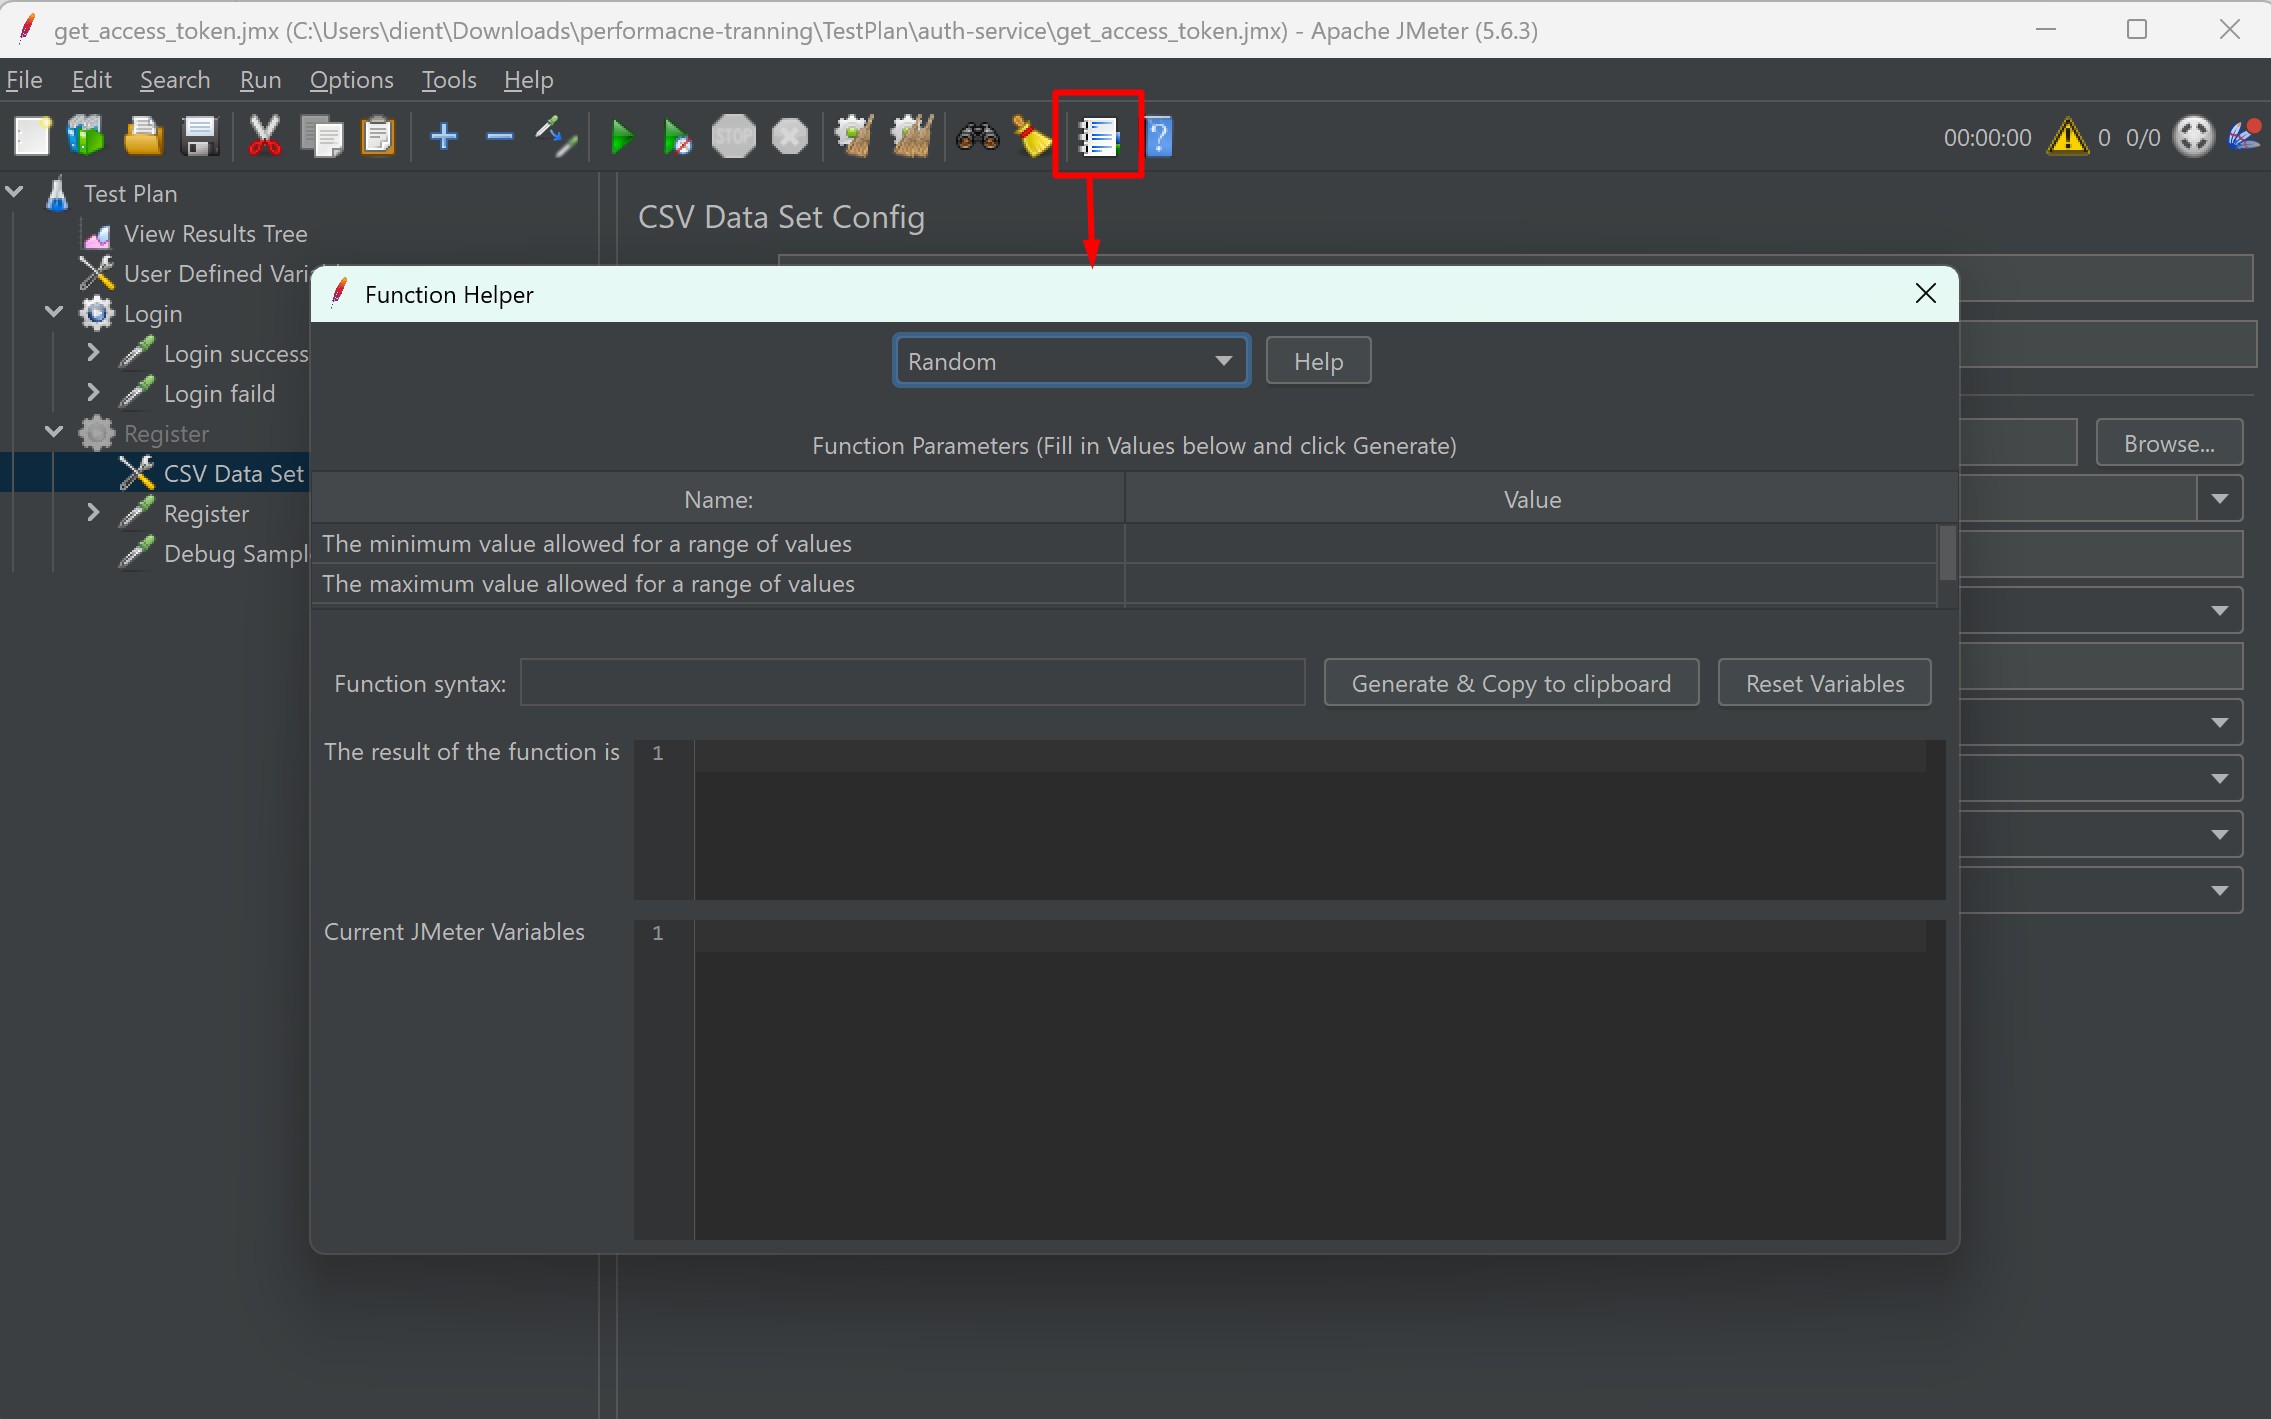This screenshot has width=2271, height=1419.
Task: Click the warning triangle log viewer toggle
Action: (x=2067, y=137)
